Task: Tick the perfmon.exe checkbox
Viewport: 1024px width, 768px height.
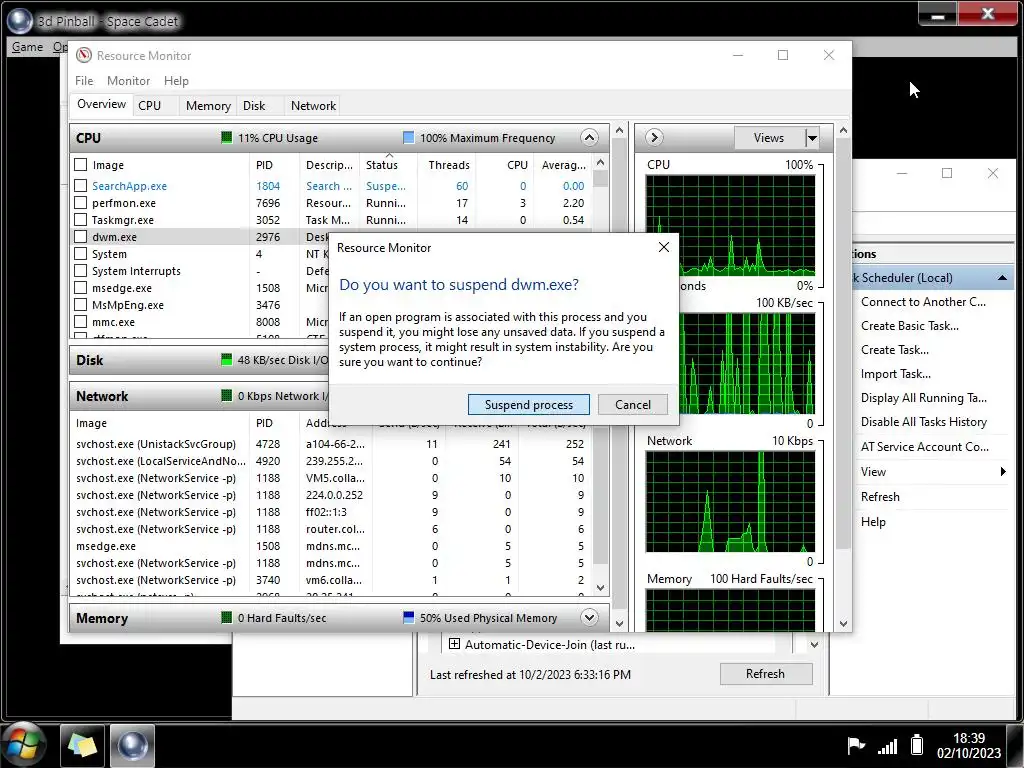Action: coord(80,202)
